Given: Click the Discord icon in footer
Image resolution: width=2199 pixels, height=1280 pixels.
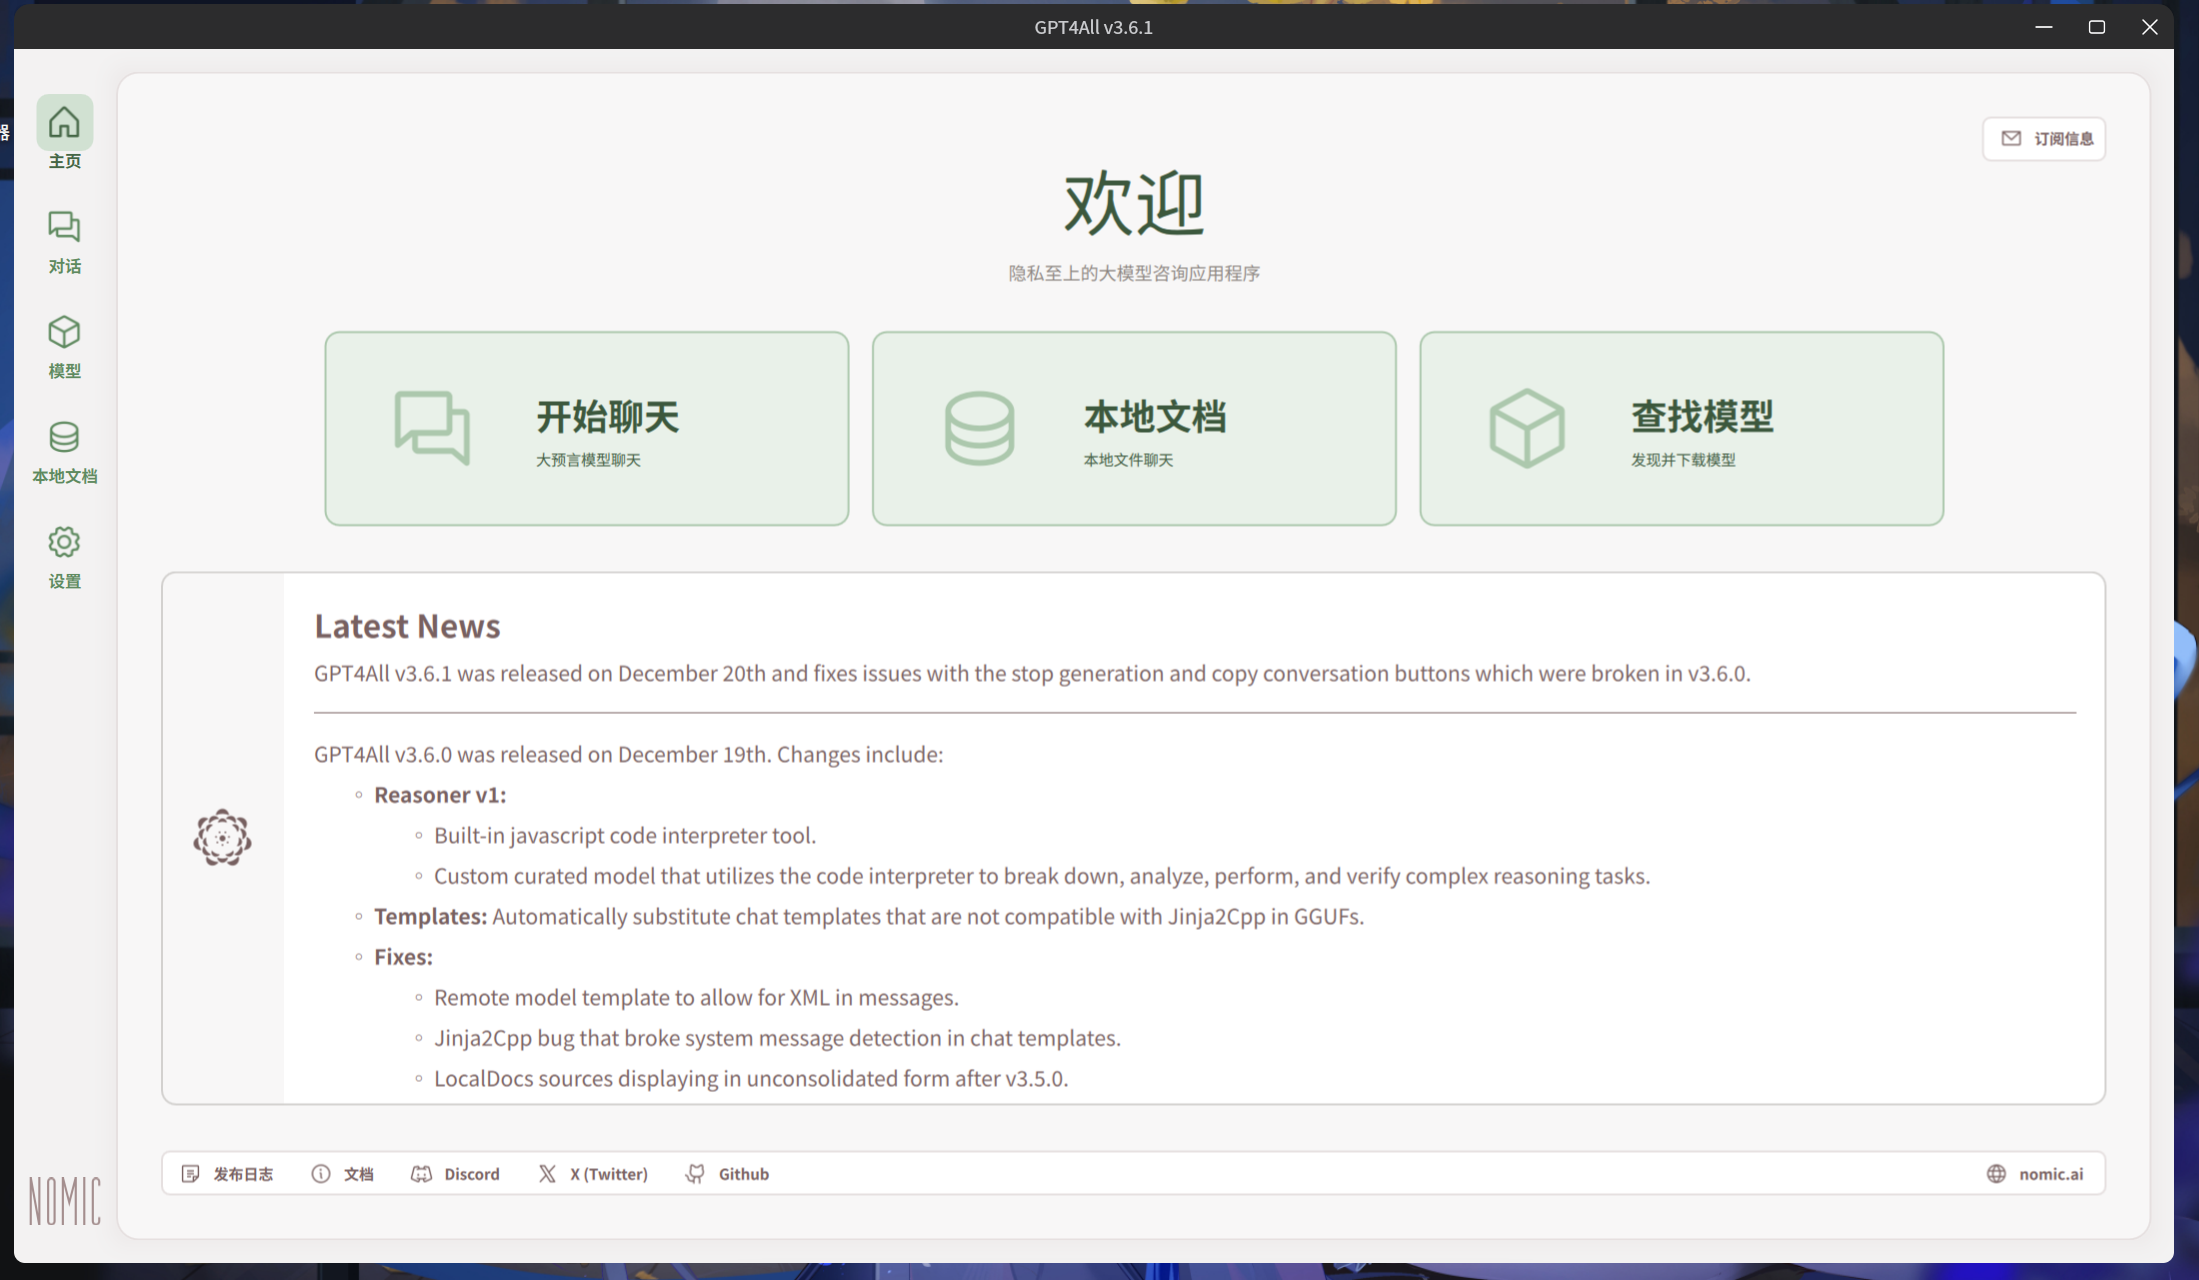Looking at the screenshot, I should click(x=421, y=1174).
